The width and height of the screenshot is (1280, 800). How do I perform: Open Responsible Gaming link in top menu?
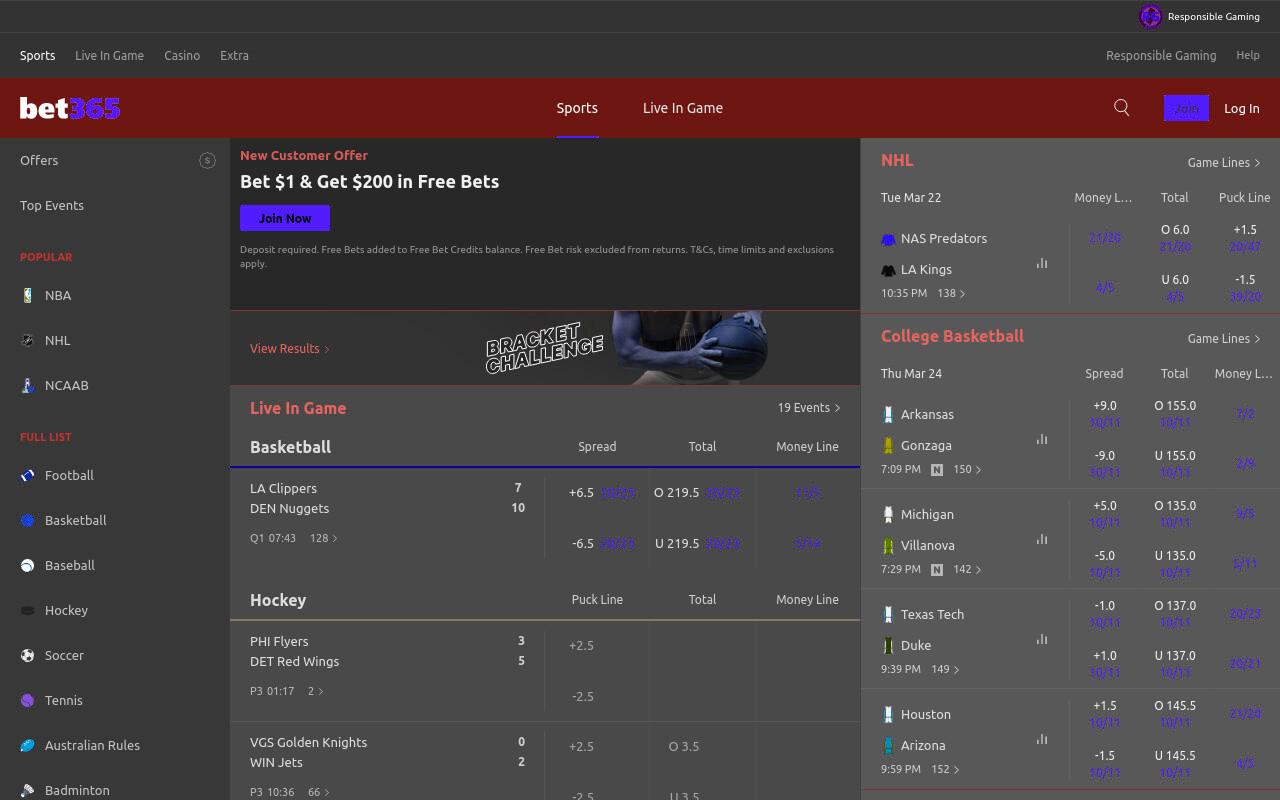click(x=1161, y=56)
